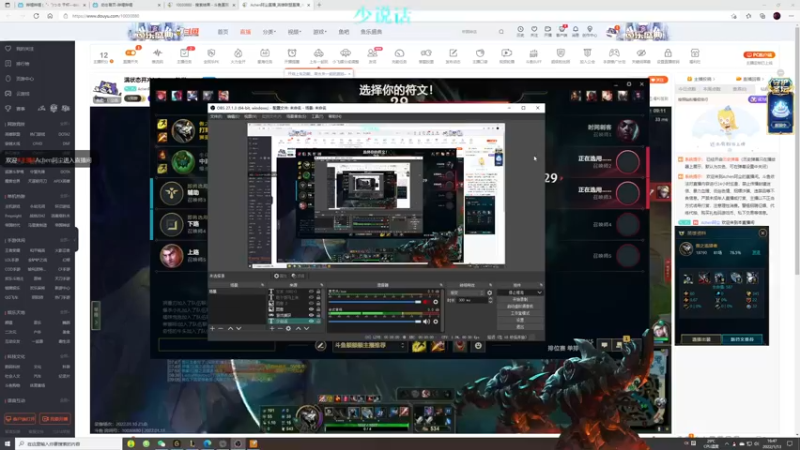Adjust the desktop audio volume slider in OBS mixer
This screenshot has width=800, height=450.
point(375,321)
